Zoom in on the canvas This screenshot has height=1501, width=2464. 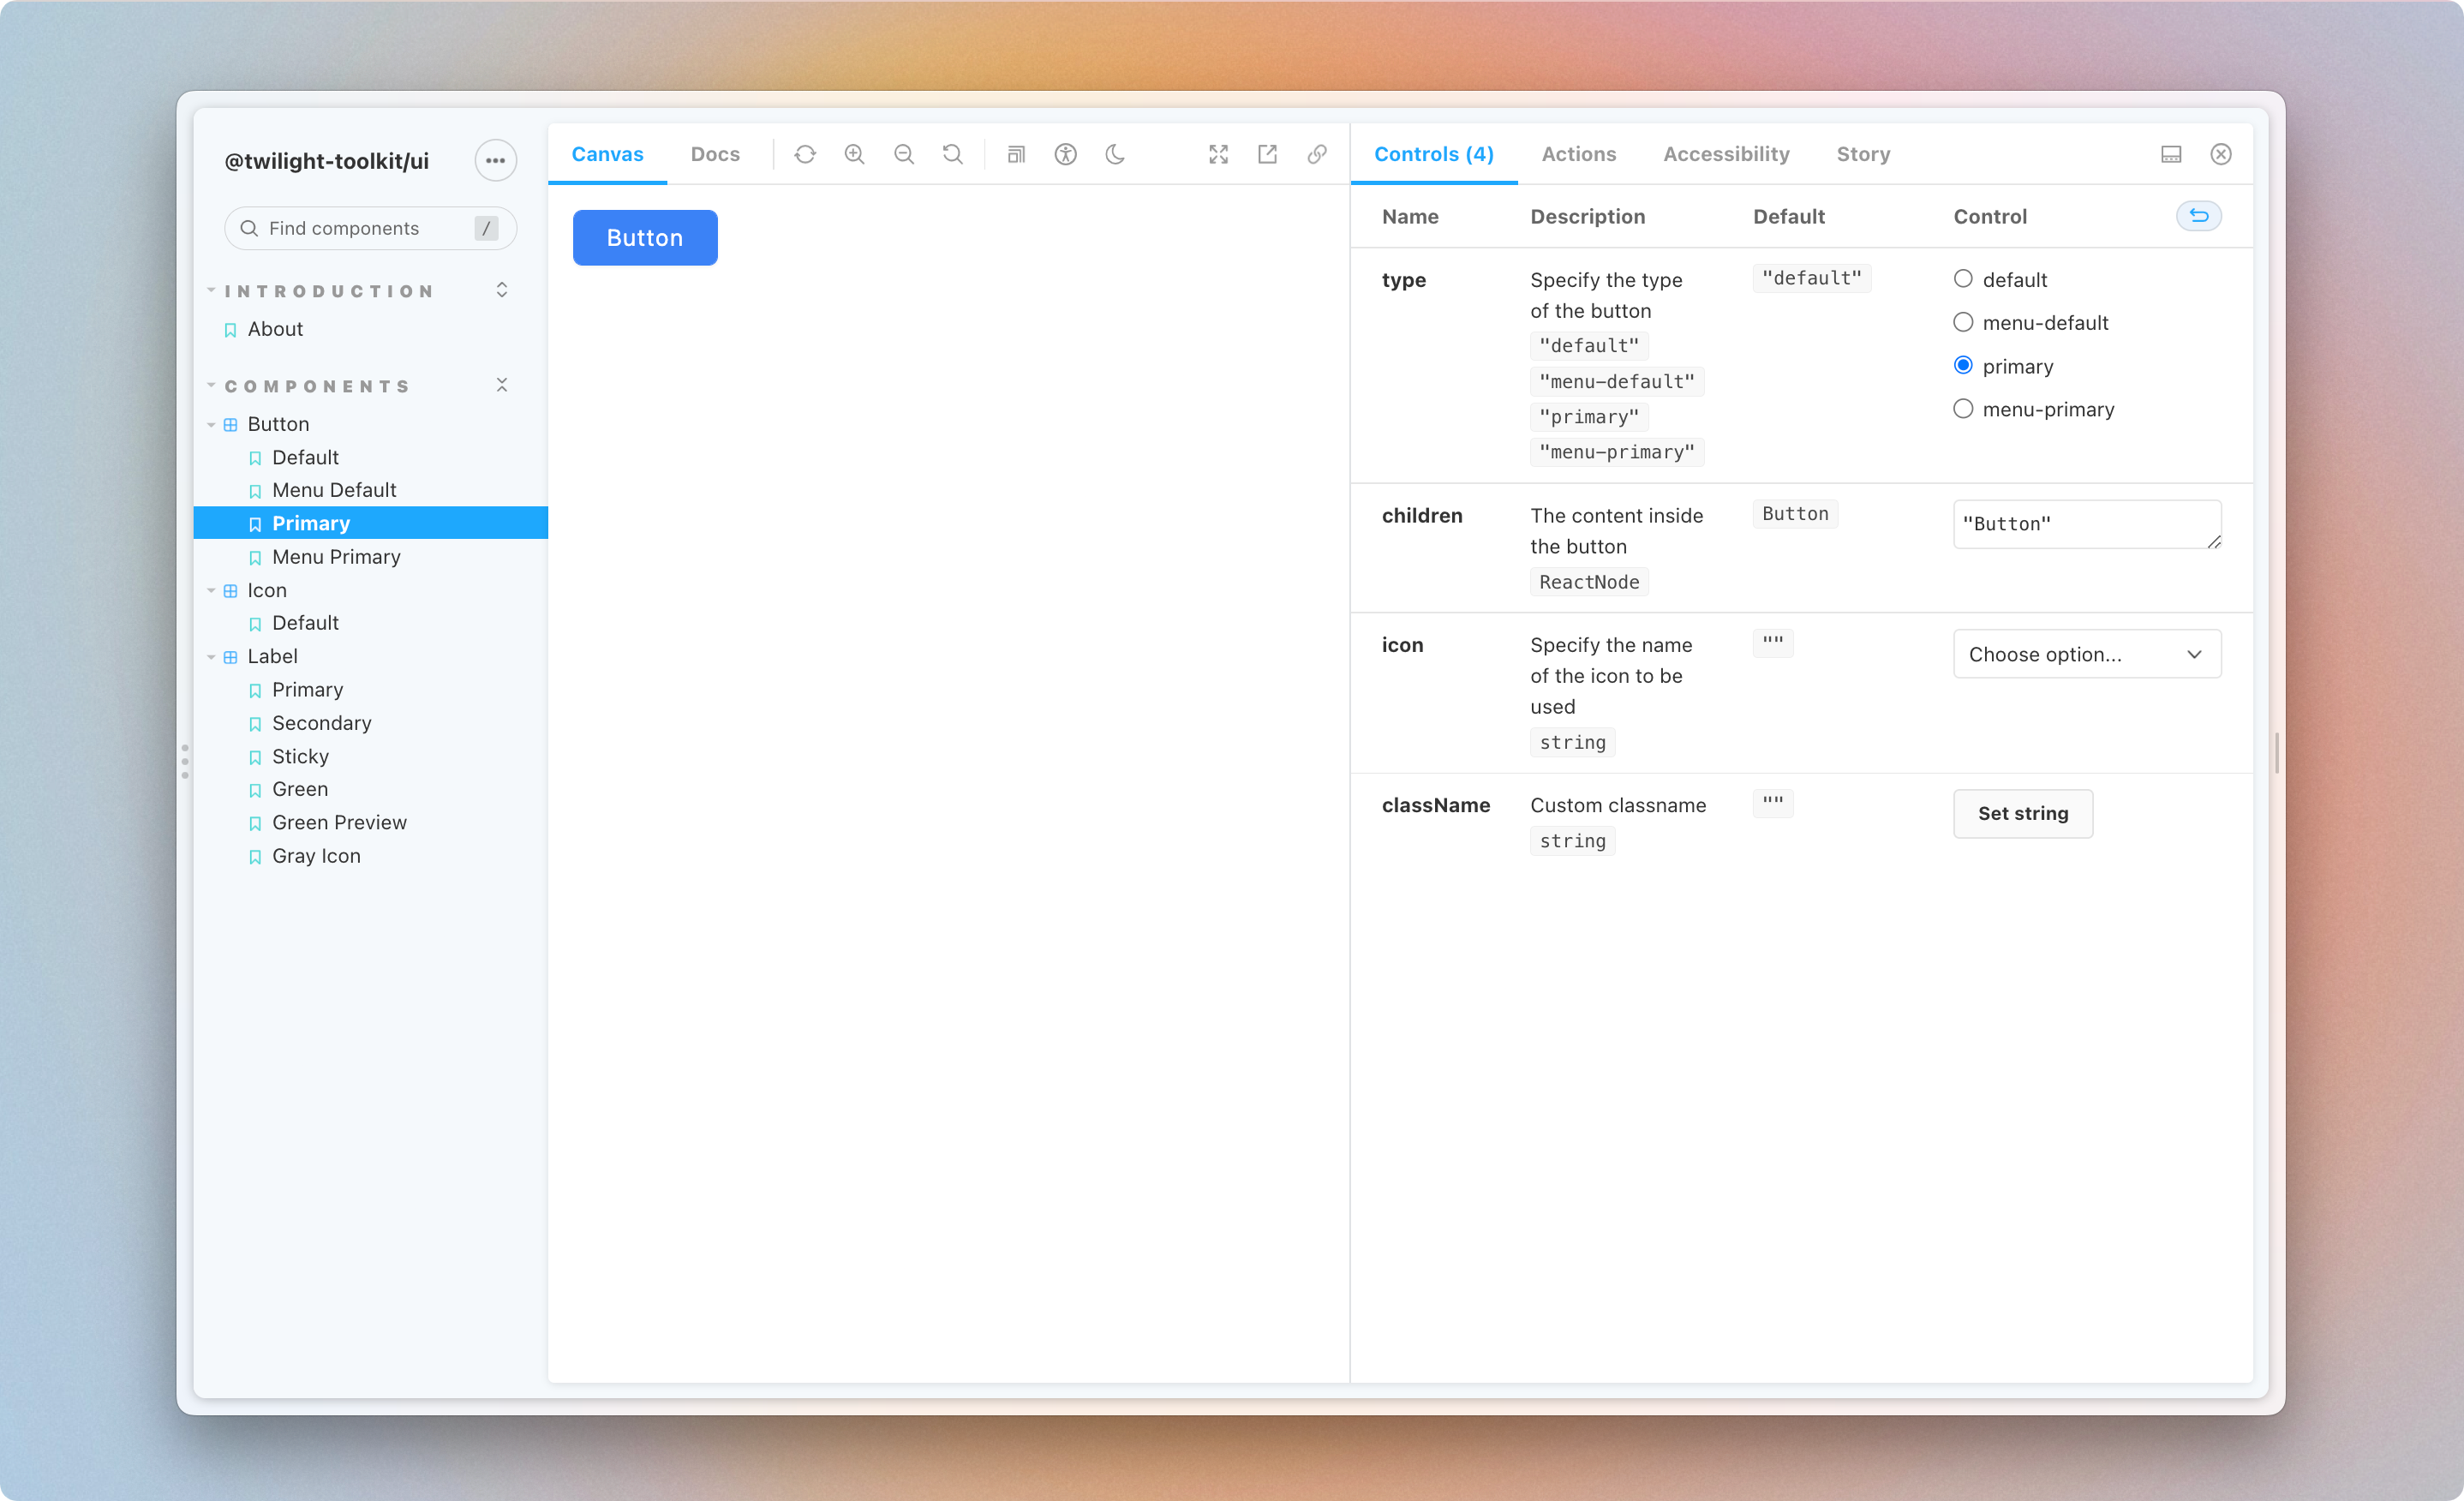coord(854,154)
